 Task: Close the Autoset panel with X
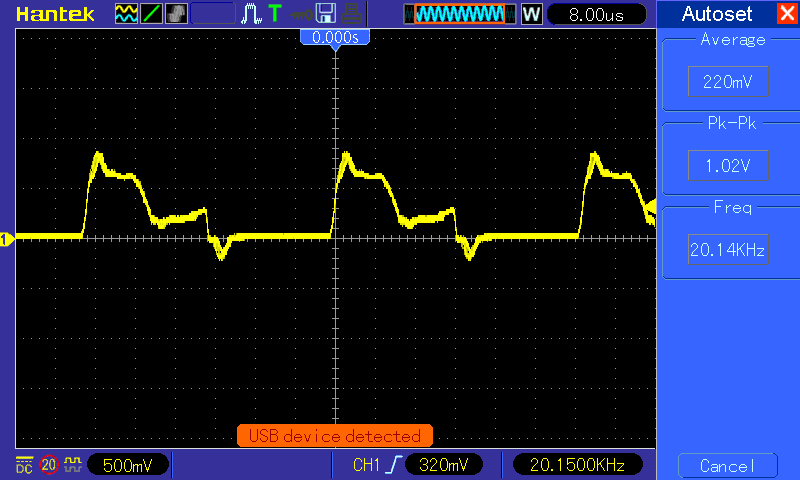pyautogui.click(x=786, y=13)
